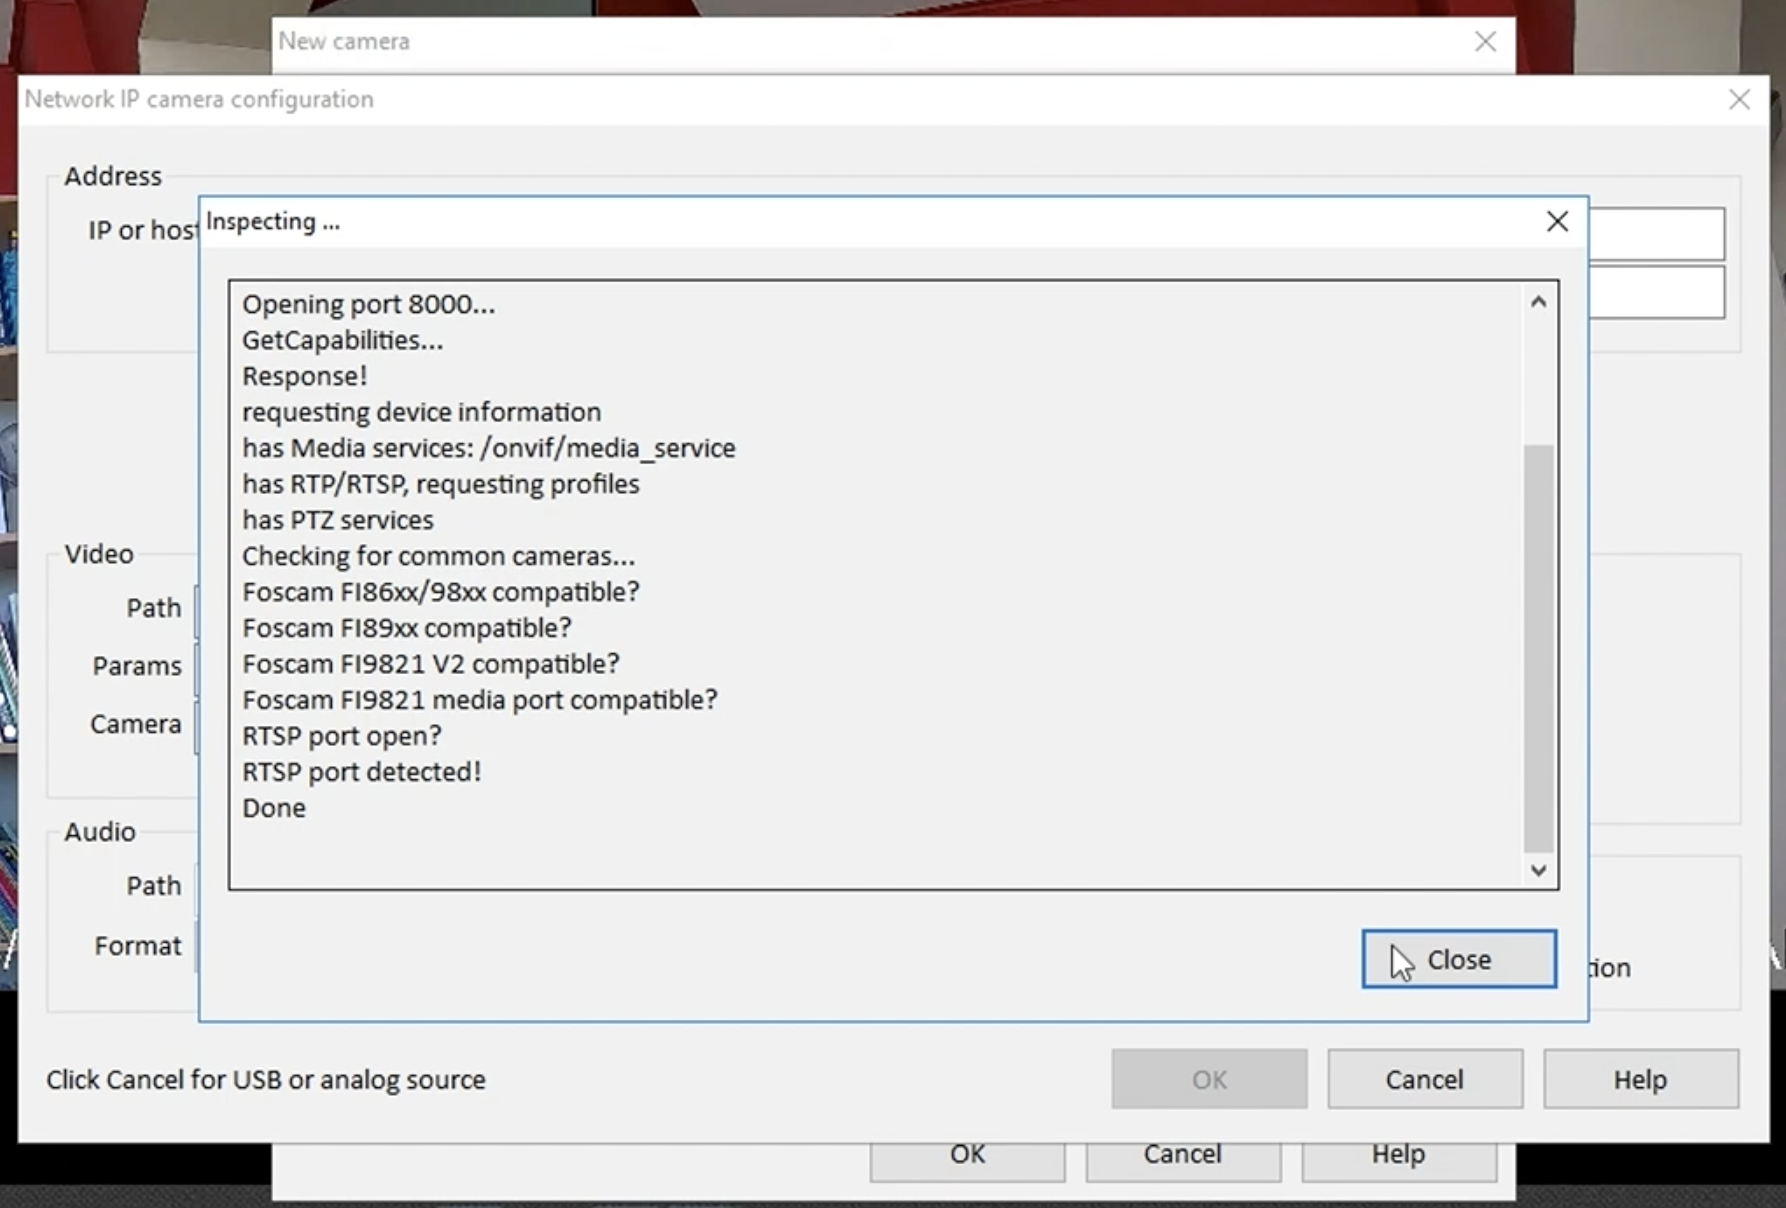This screenshot has width=1786, height=1208.
Task: Click 'has PTZ services' log line
Action: 338,520
